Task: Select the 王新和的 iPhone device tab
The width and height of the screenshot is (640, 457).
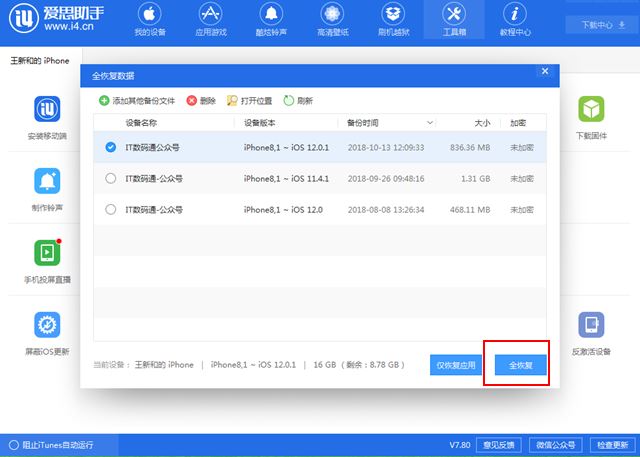Action: tap(40, 61)
